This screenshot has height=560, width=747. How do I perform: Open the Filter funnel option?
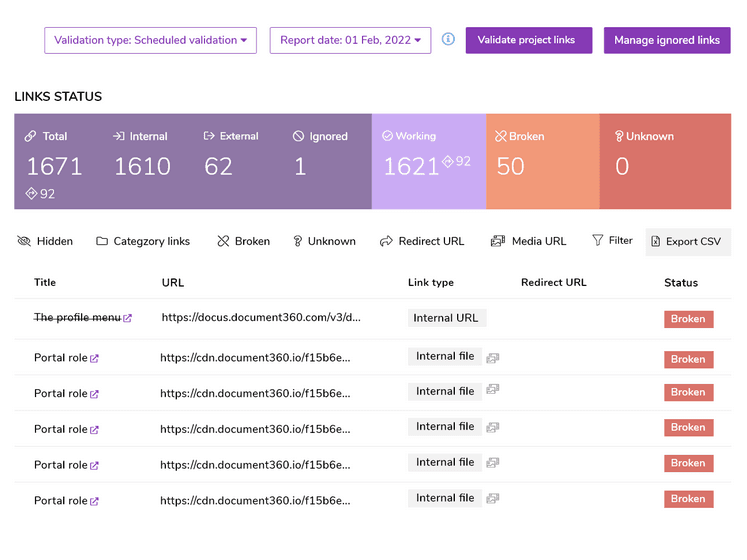tap(612, 241)
